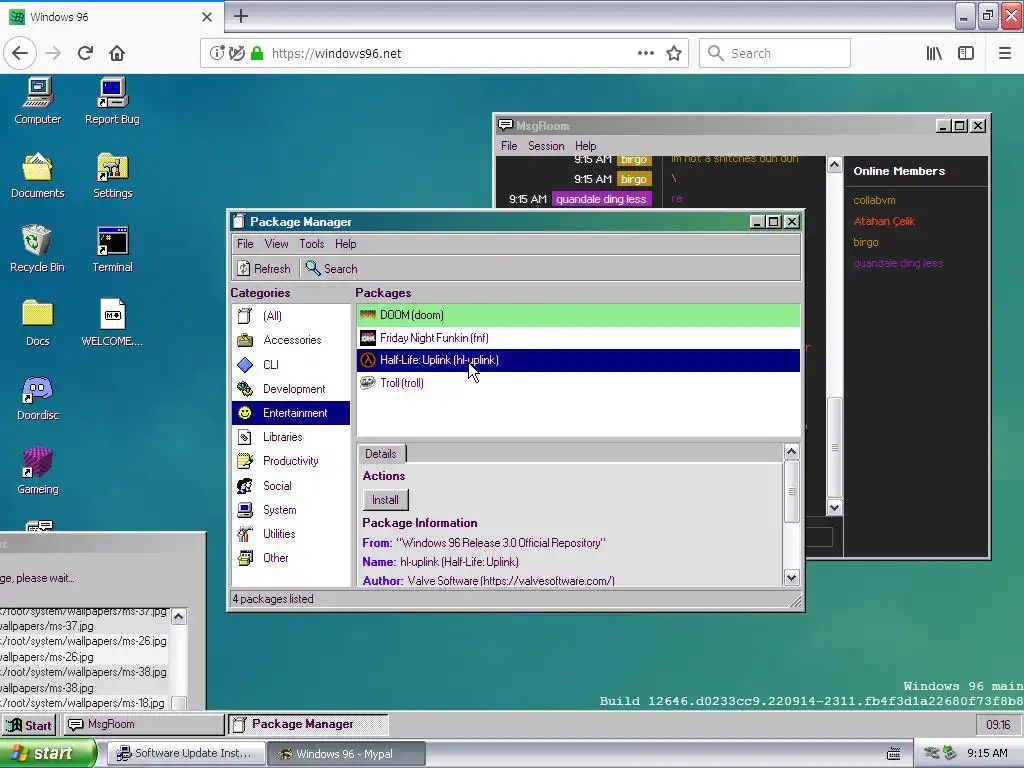Select the Friday Night Funkin package
This screenshot has width=1024, height=768.
click(578, 338)
